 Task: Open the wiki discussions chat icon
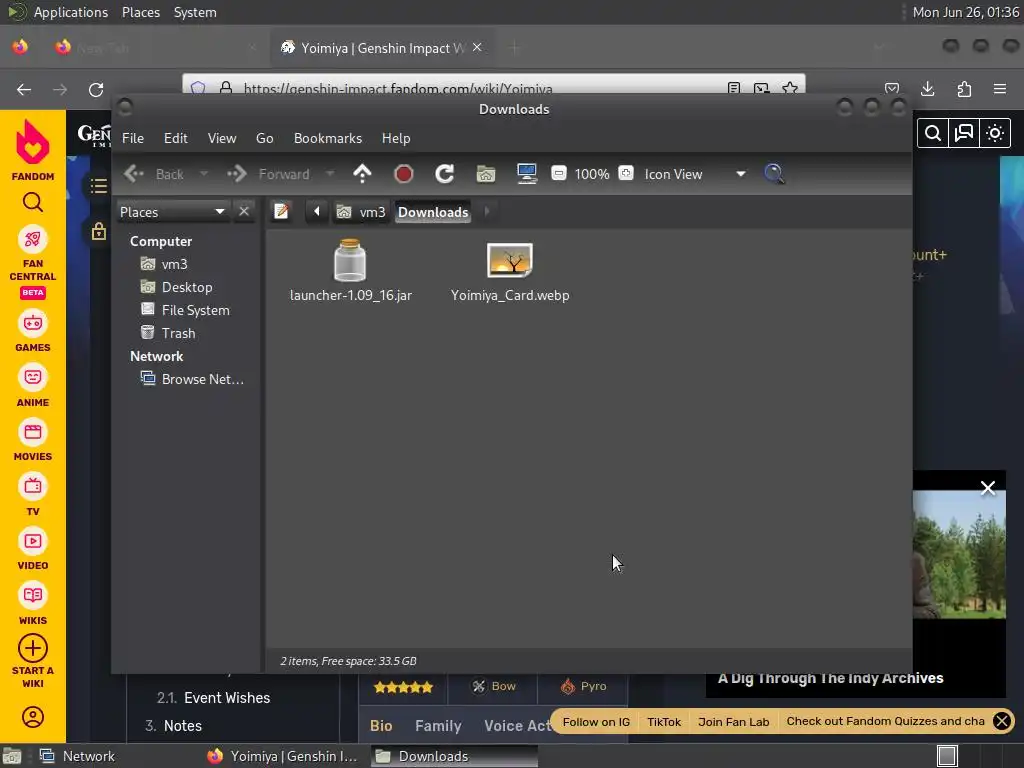point(964,133)
